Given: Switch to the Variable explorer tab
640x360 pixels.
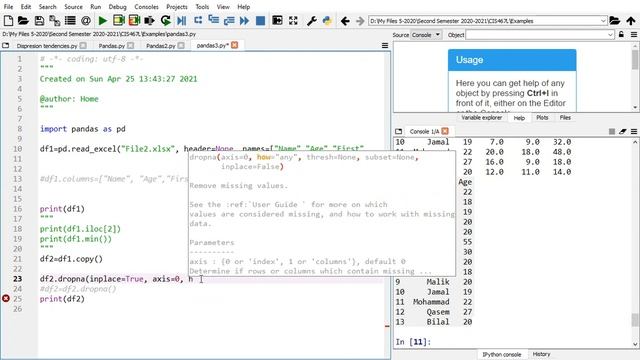Looking at the screenshot, I should (482, 118).
